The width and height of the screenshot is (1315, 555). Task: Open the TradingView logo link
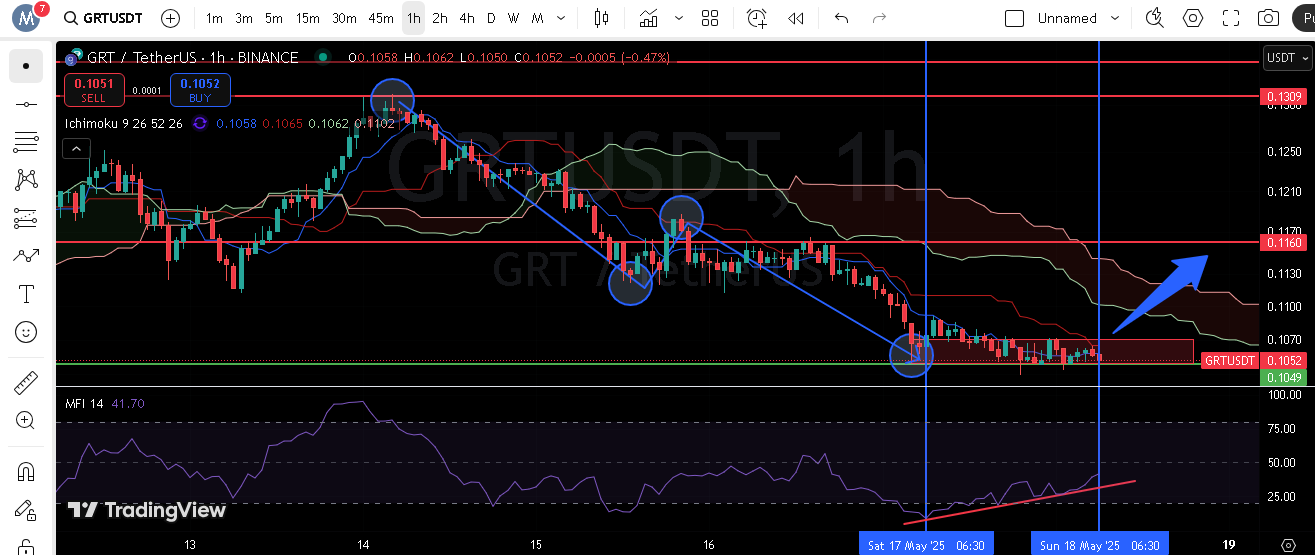click(x=146, y=510)
